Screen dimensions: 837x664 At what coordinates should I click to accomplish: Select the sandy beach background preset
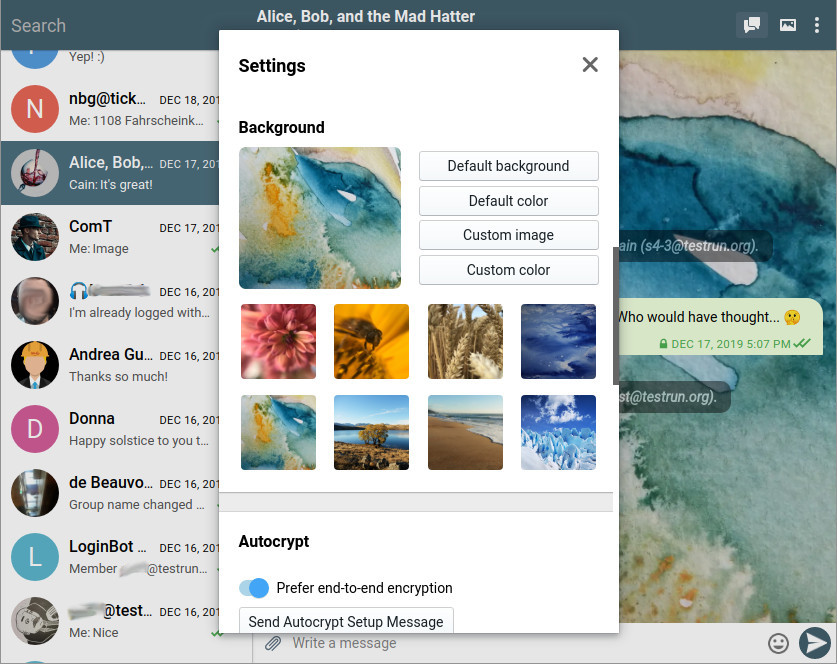point(465,432)
